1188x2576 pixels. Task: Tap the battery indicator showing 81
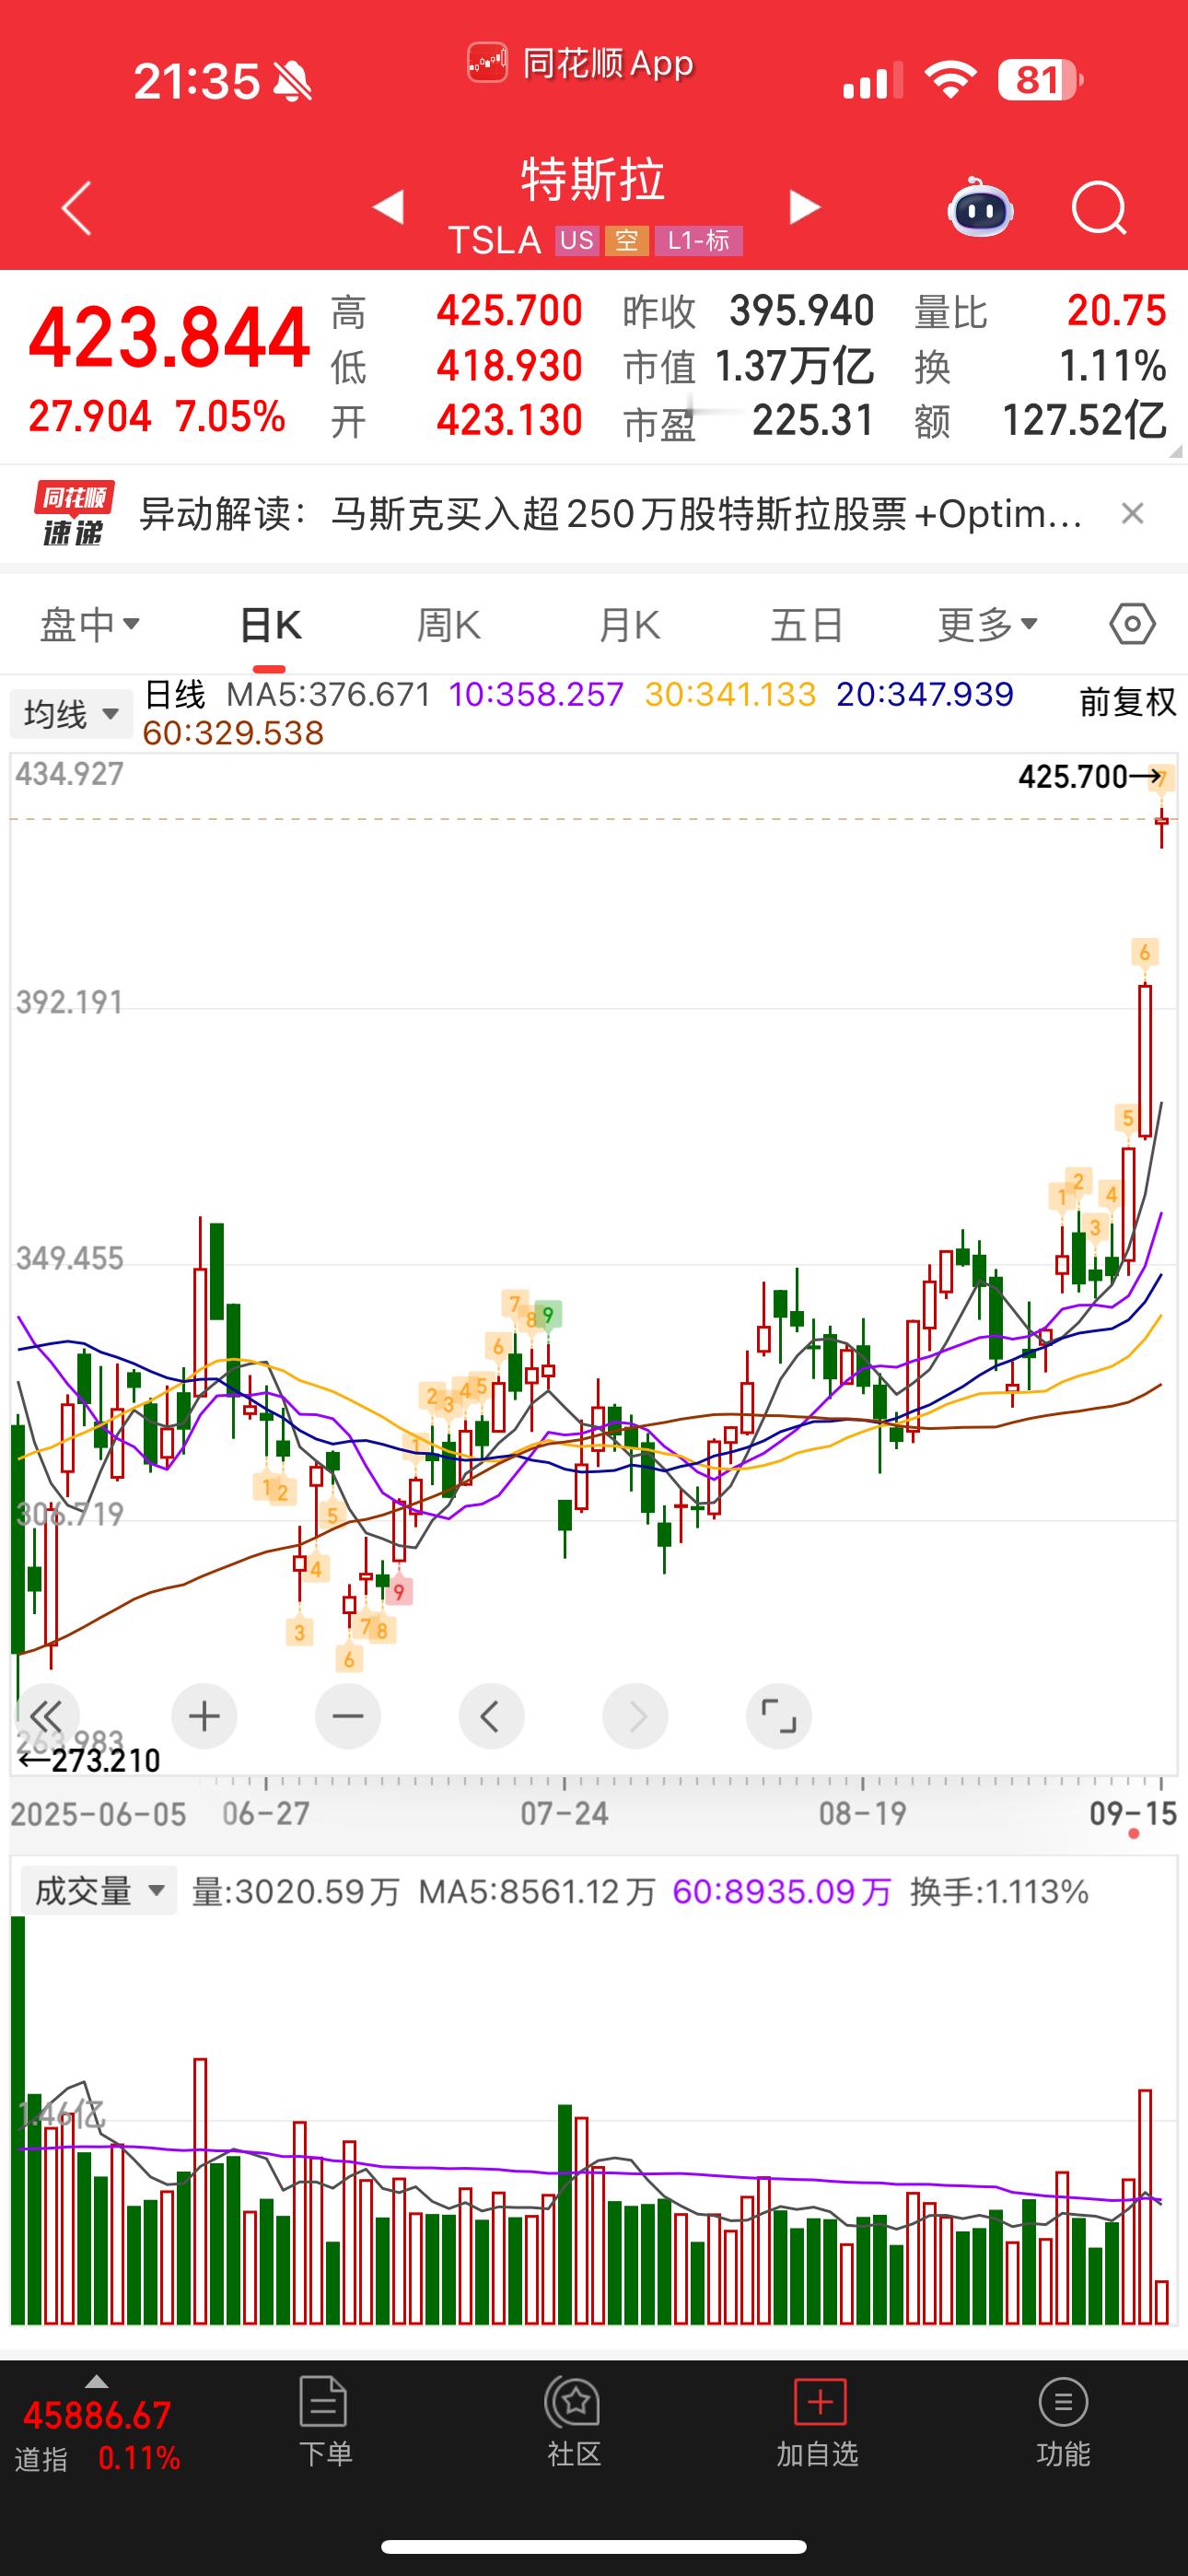click(x=1040, y=80)
